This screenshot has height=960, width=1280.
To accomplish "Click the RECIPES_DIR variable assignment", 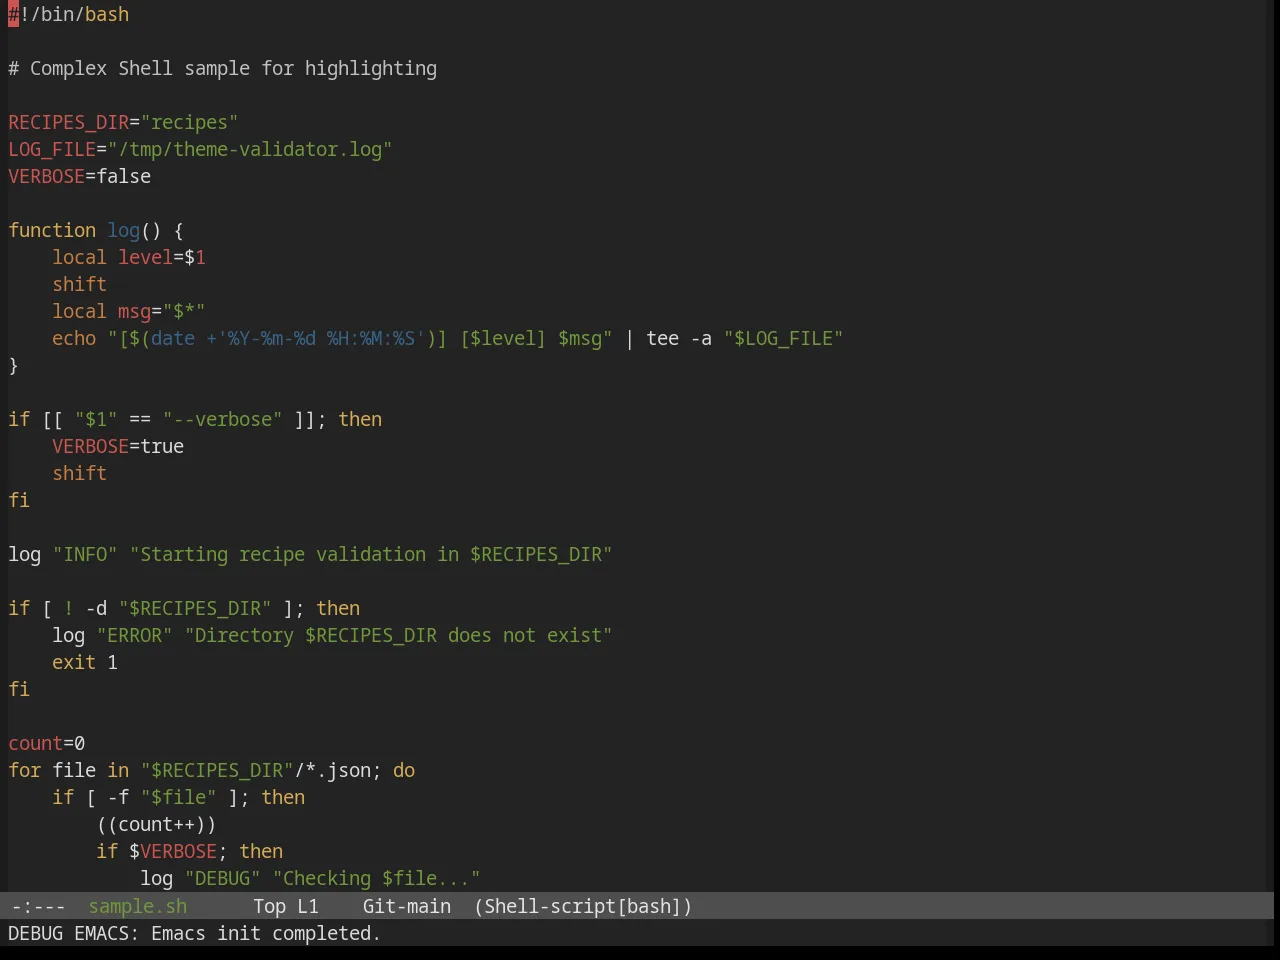I will tap(123, 122).
